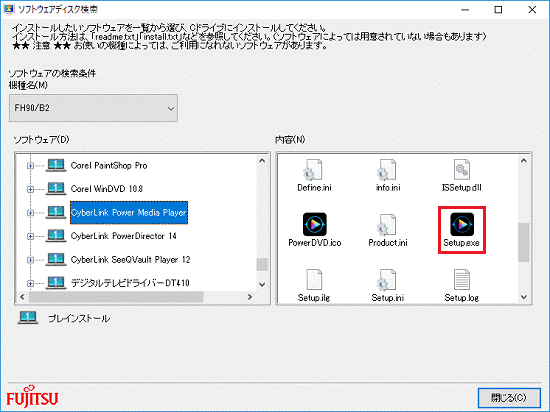Select CyberLink SeeQVault Player 12 entry
The width and height of the screenshot is (550, 412).
coord(130,259)
